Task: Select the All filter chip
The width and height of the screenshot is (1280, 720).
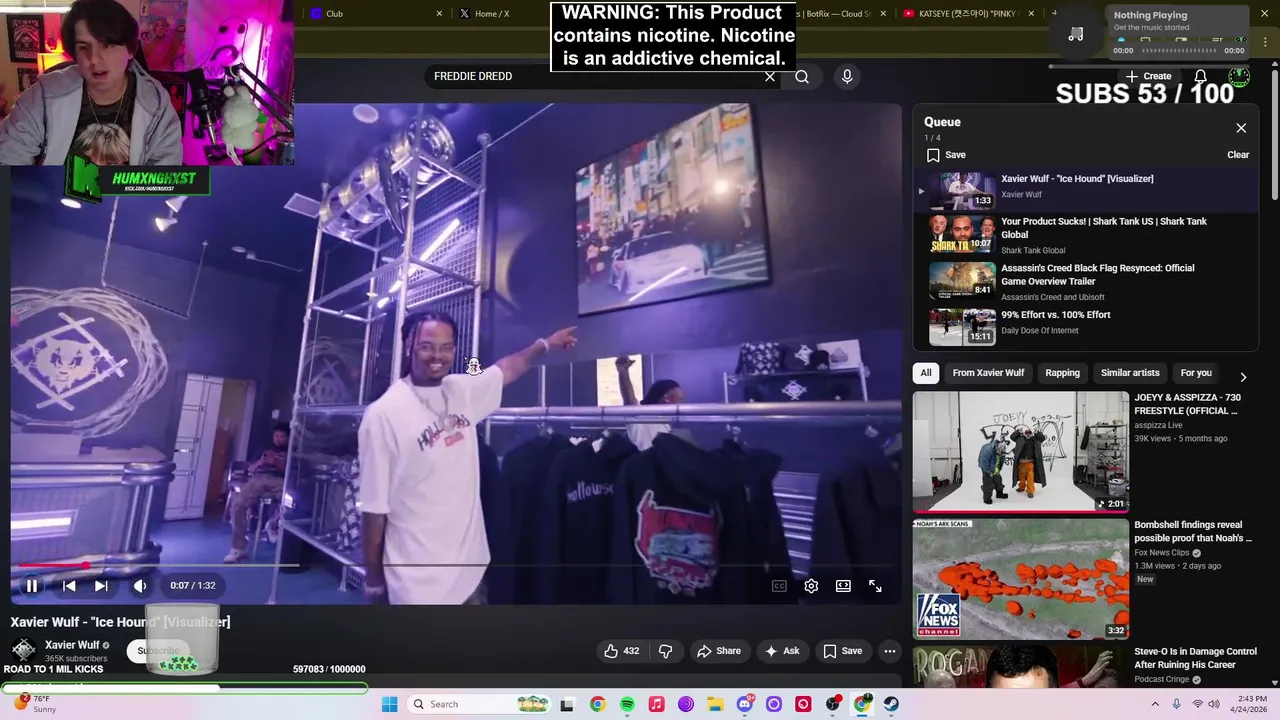Action: [x=926, y=373]
